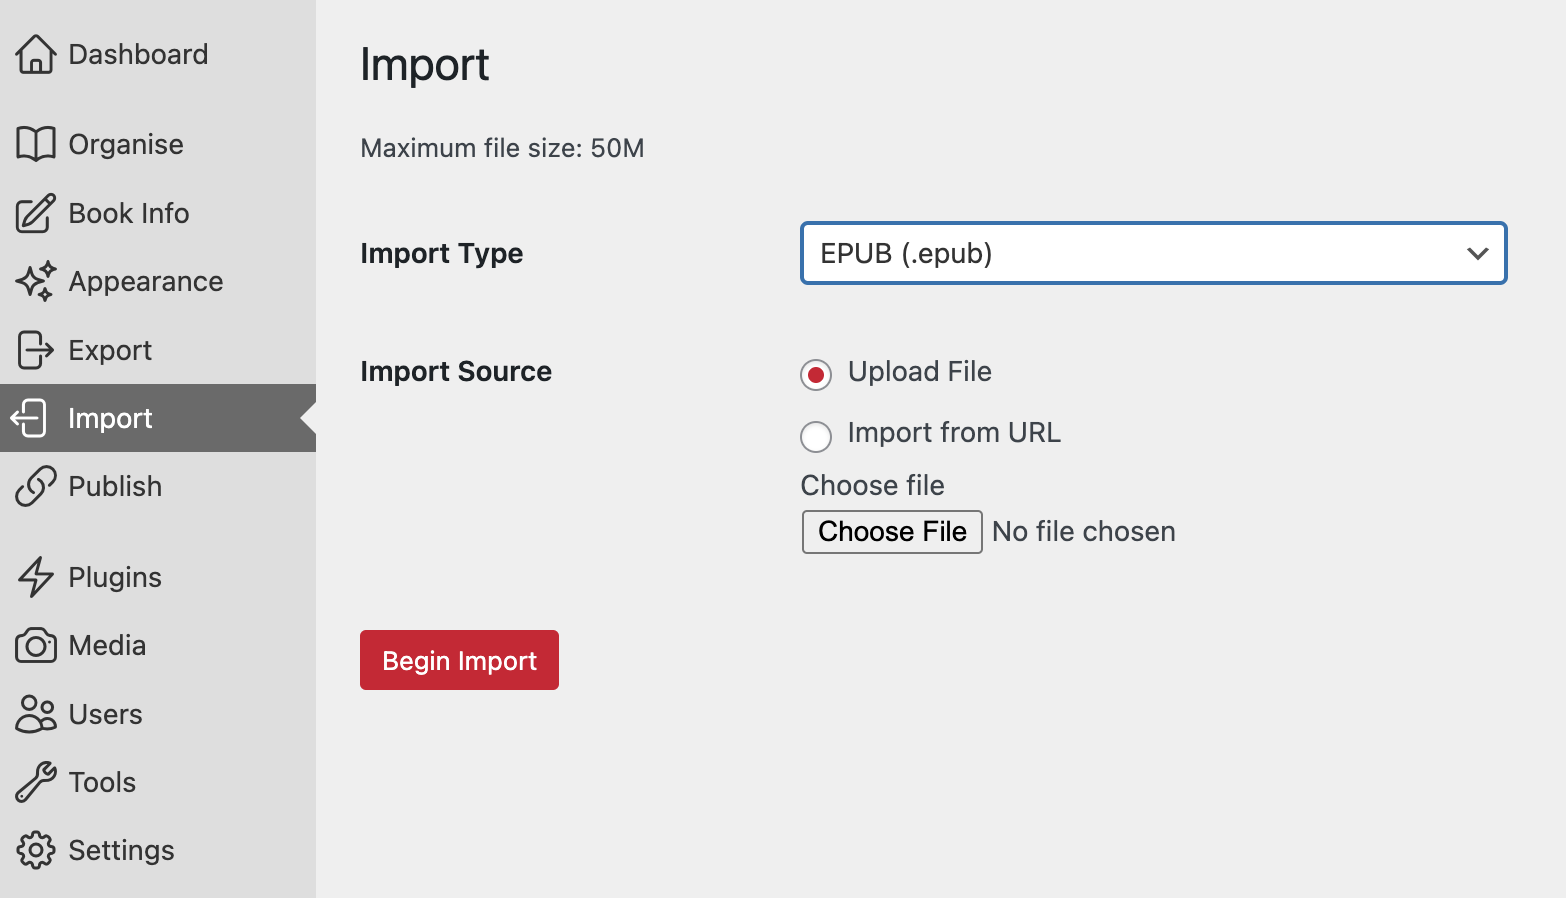Click the chevron arrow on EPUB selector
This screenshot has height=898, width=1566.
click(x=1477, y=253)
